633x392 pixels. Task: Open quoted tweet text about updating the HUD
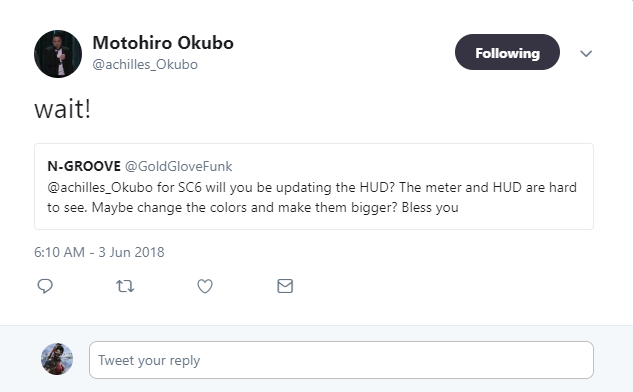[x=312, y=197]
